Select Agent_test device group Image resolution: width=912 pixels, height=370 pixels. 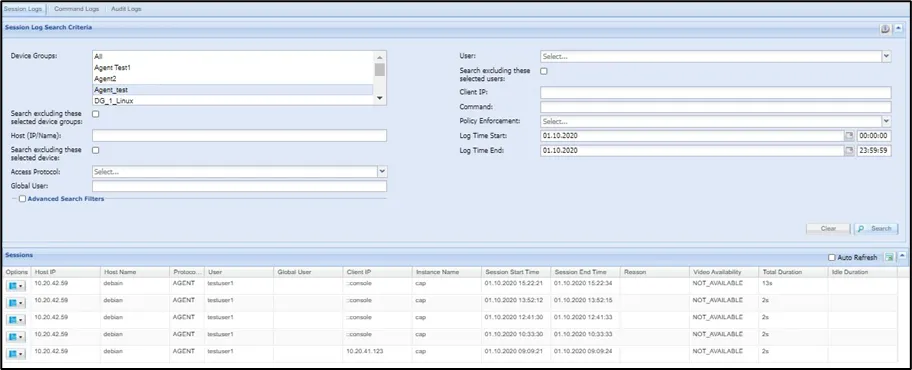click(x=233, y=90)
